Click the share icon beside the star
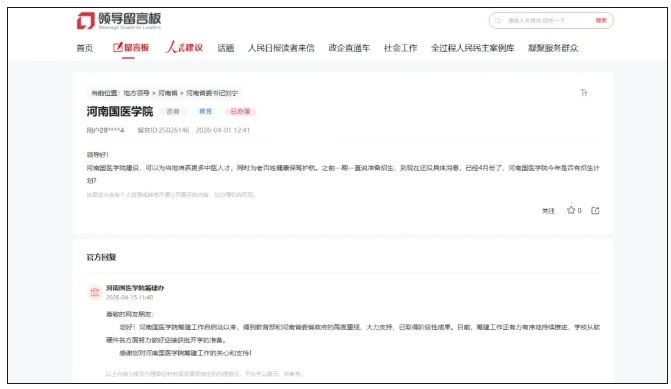The width and height of the screenshot is (671, 389). point(595,210)
